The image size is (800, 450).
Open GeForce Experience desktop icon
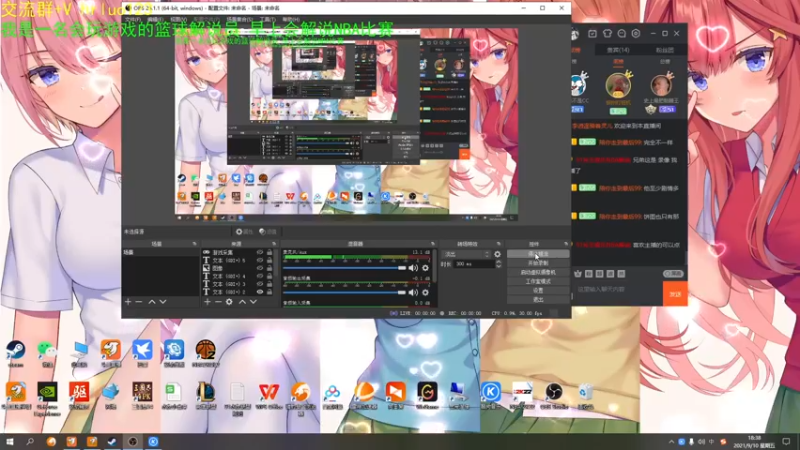pyautogui.click(x=47, y=398)
